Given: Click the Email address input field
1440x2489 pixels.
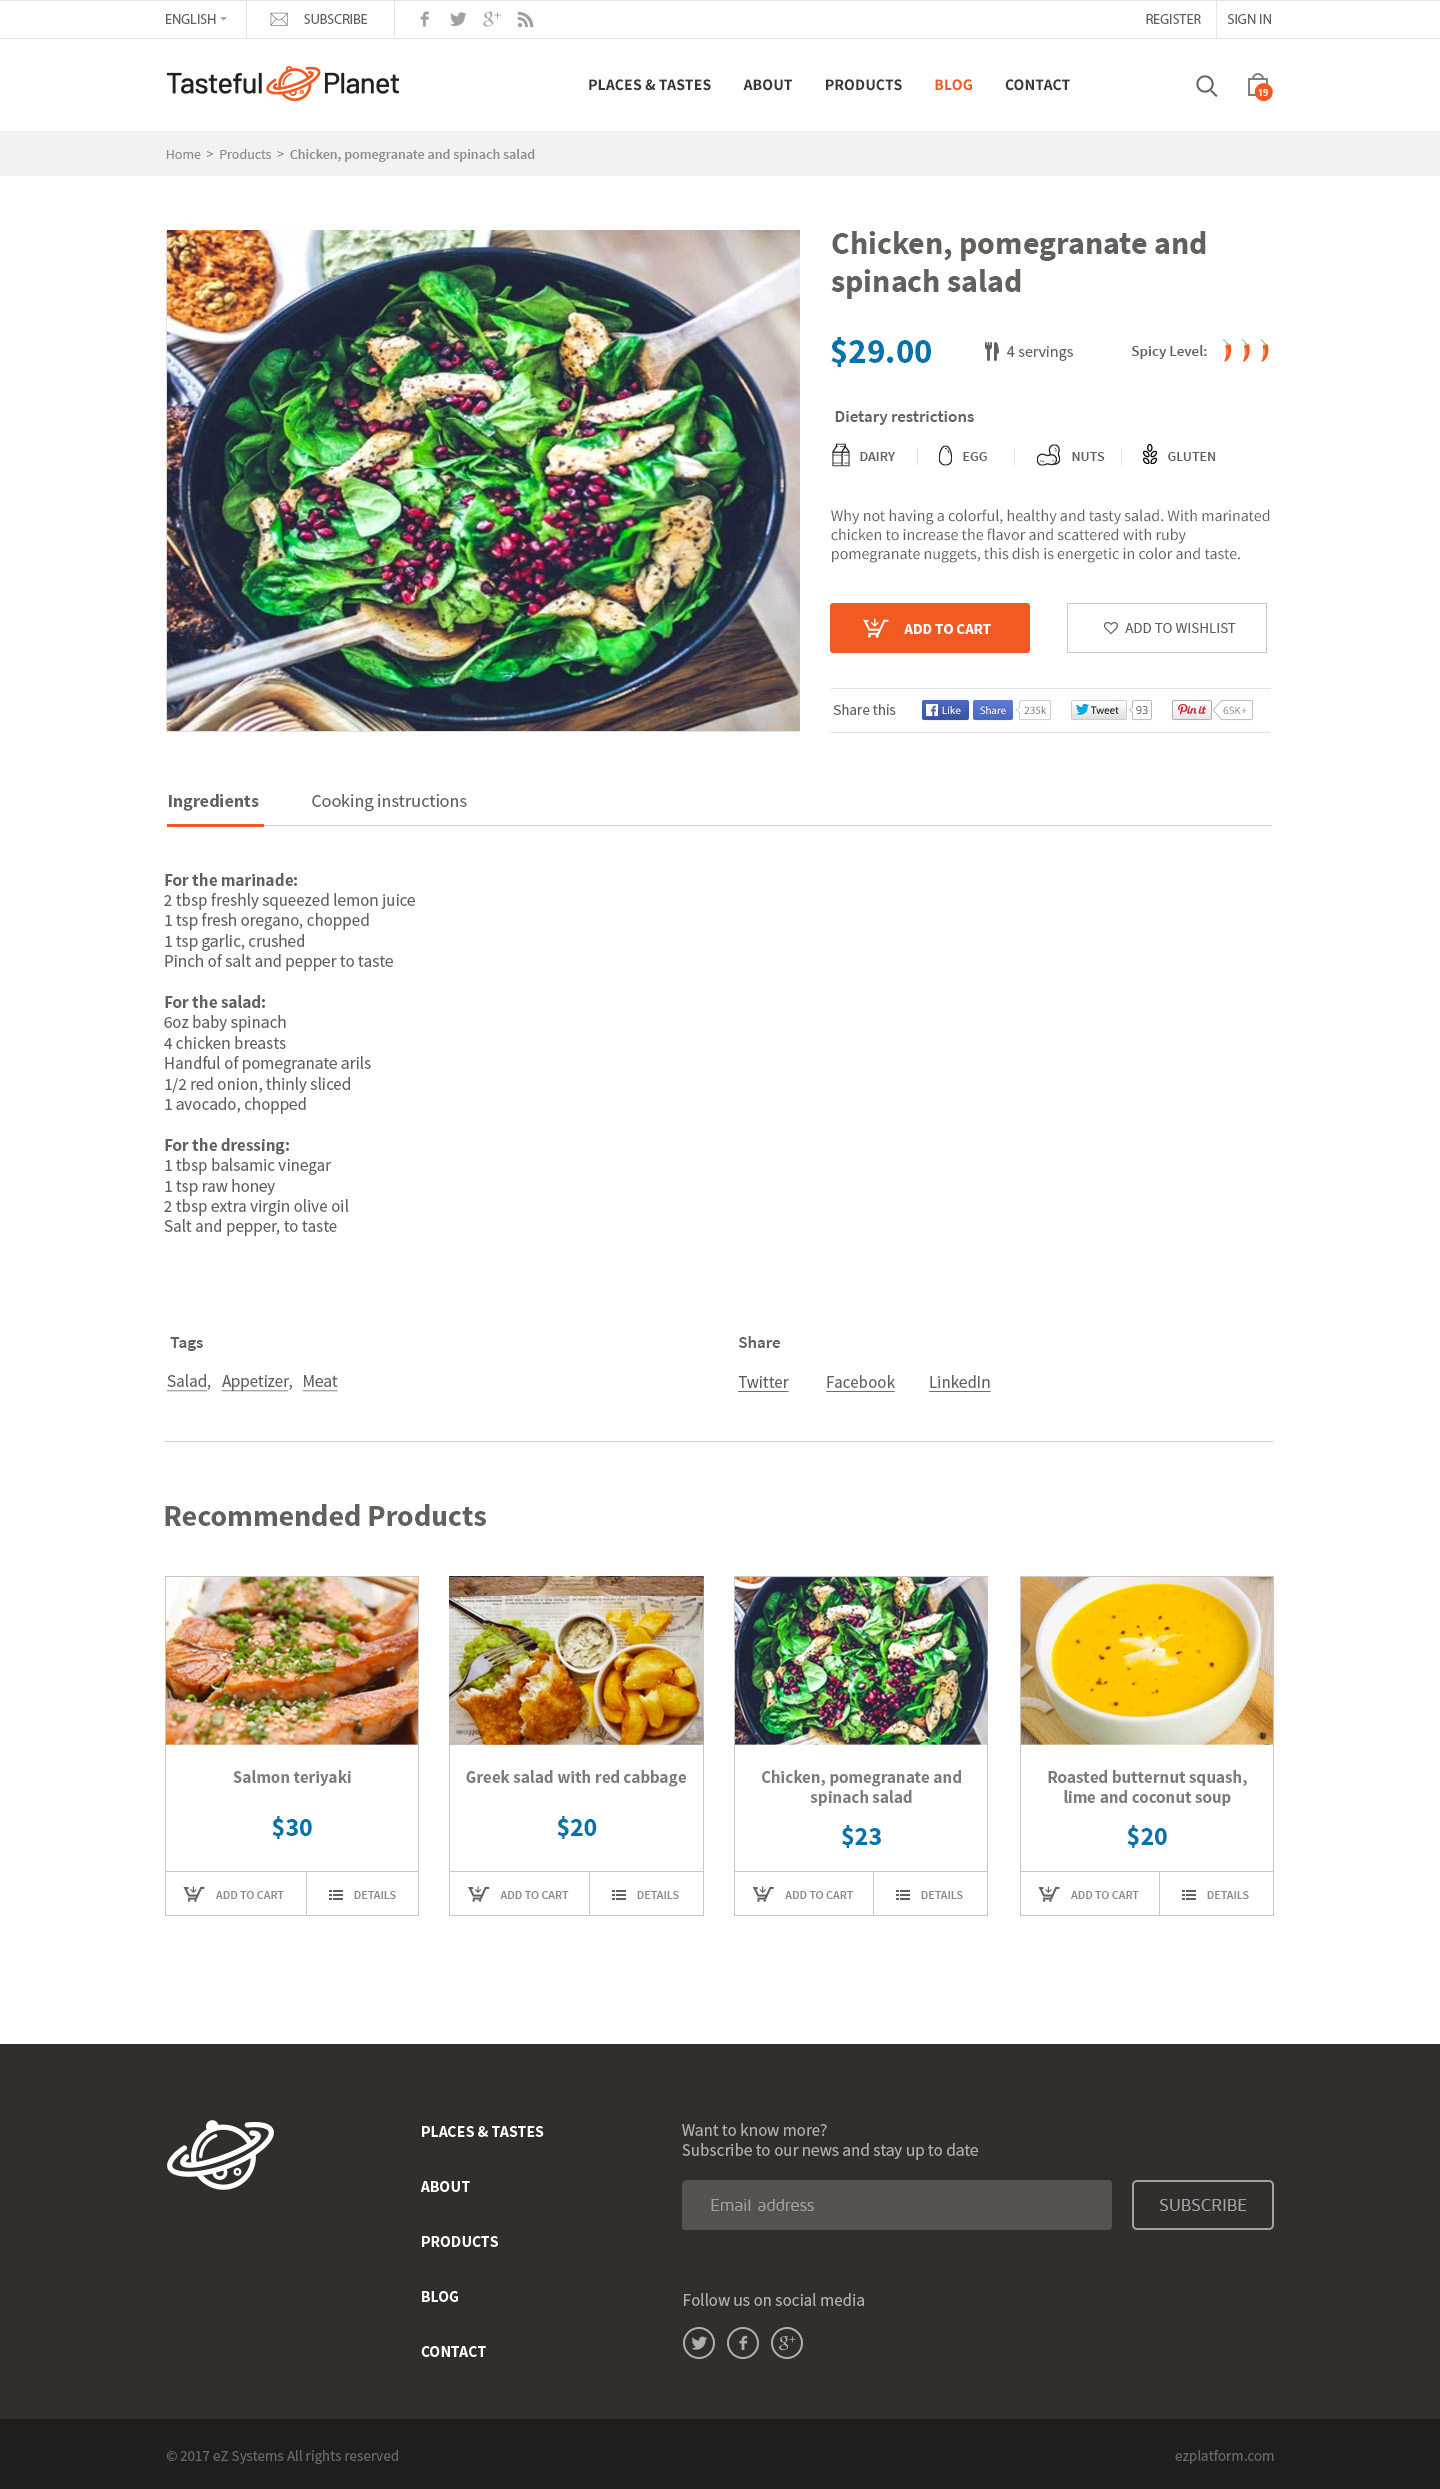Looking at the screenshot, I should click(897, 2205).
